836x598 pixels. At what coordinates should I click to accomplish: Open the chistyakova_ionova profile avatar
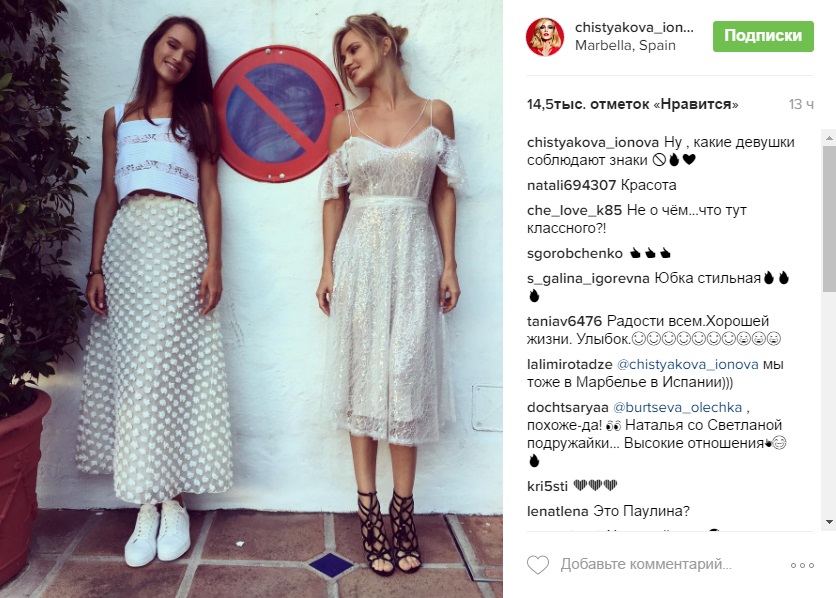coord(545,37)
